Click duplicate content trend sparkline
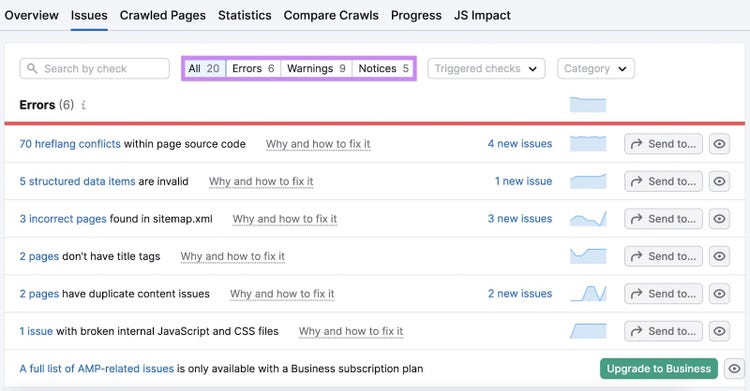The width and height of the screenshot is (750, 391). click(x=588, y=294)
